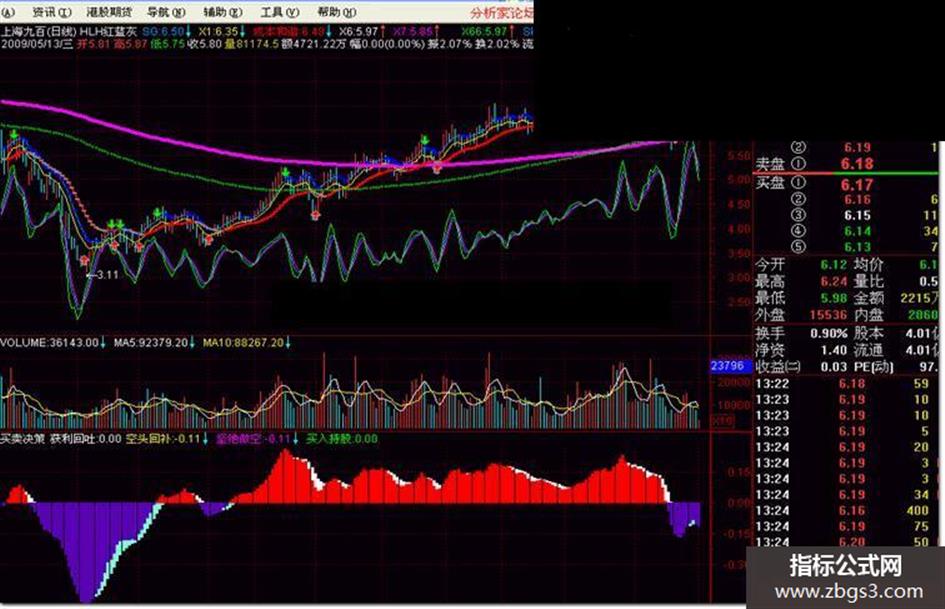The width and height of the screenshot is (945, 609).
Task: Click the 量81174.5 volume readout
Action: point(252,43)
